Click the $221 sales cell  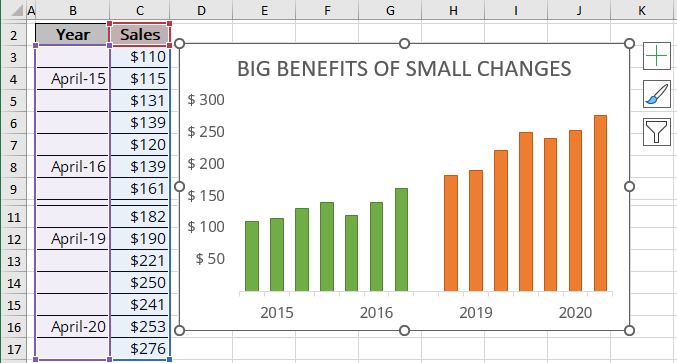[140, 261]
